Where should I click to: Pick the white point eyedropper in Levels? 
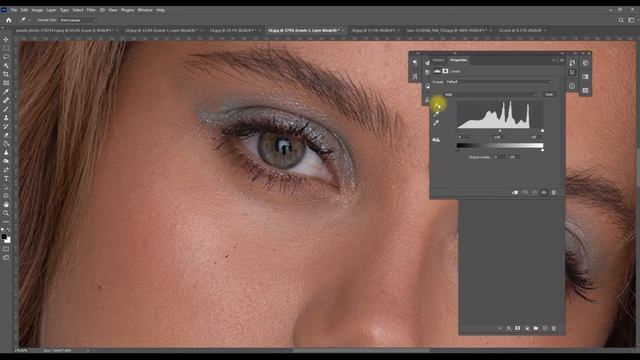coord(436,123)
